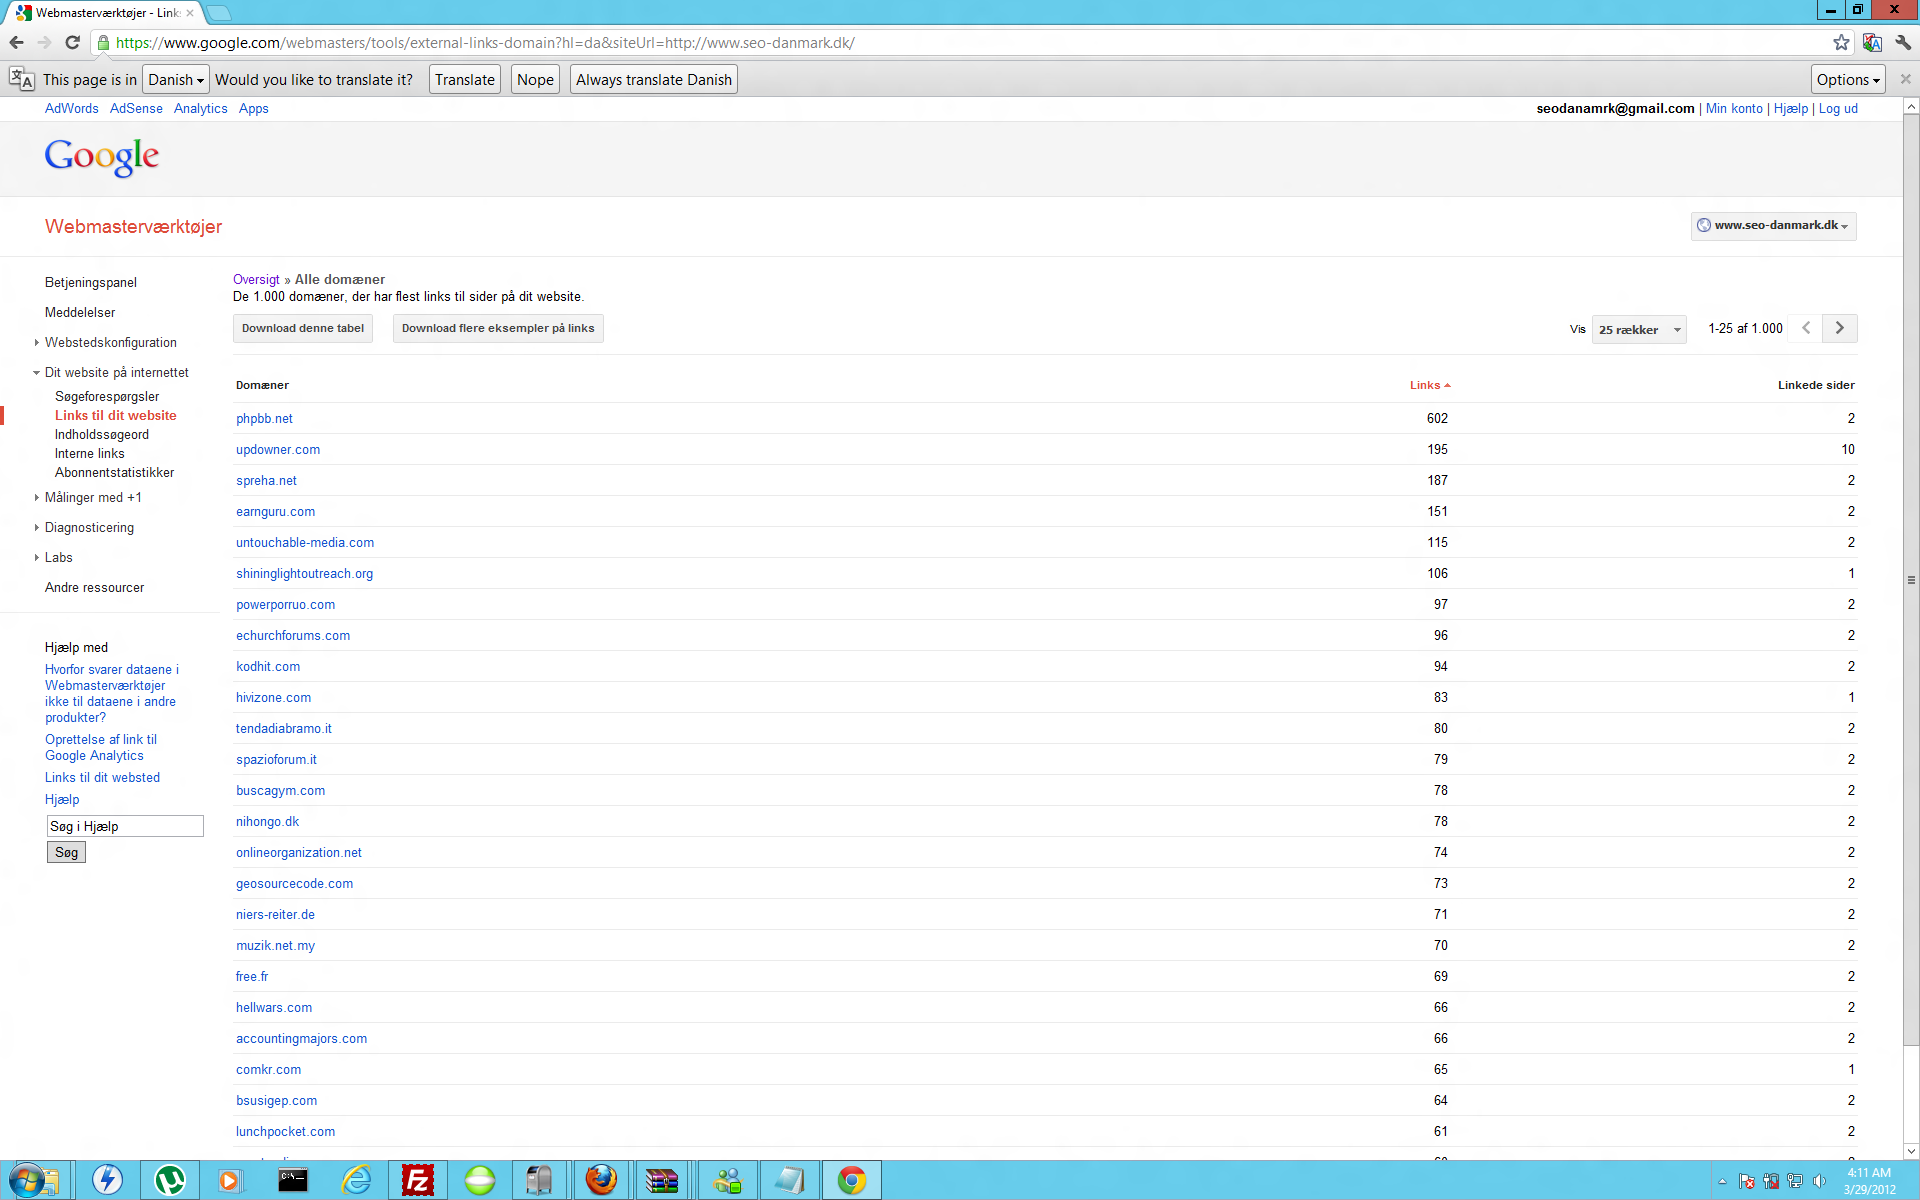Open the www.seo-danmark.dk site selector
Screen dimensions: 1920x1200
coord(1774,226)
